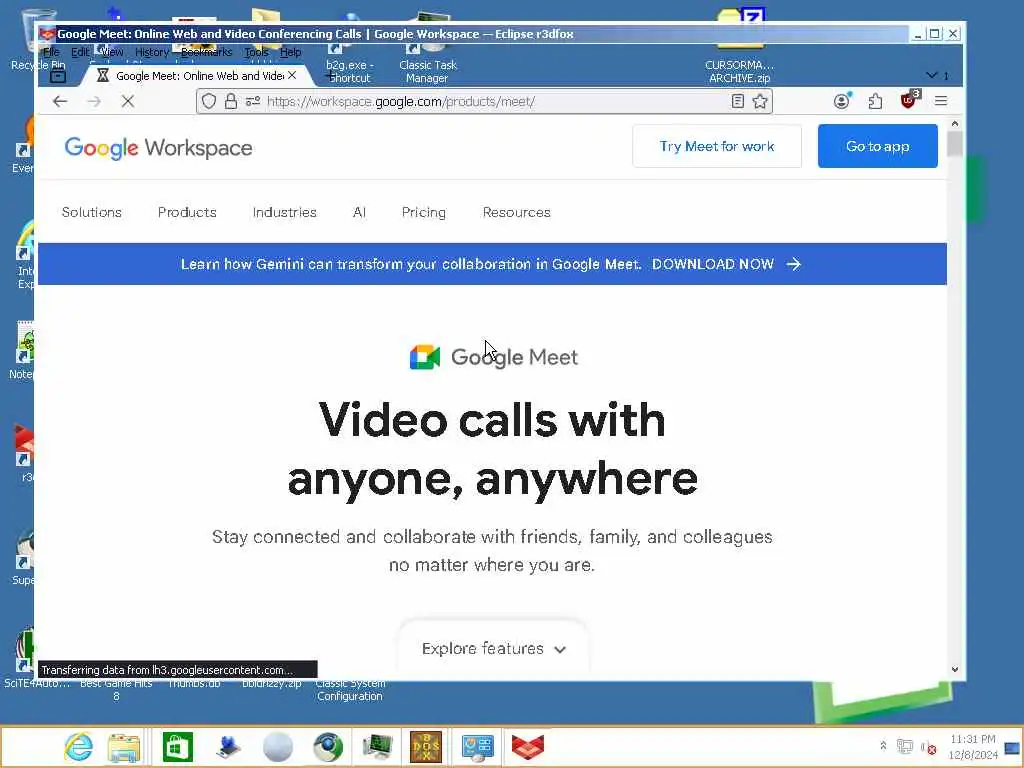Expand the Explore features dropdown
The width and height of the screenshot is (1024, 768).
[x=493, y=649]
